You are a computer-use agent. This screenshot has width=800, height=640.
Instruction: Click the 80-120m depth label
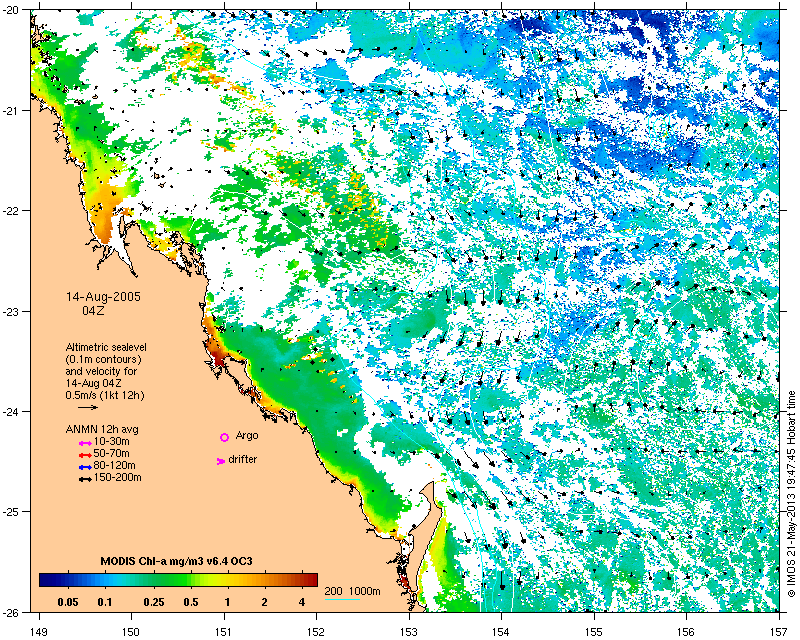(x=114, y=465)
